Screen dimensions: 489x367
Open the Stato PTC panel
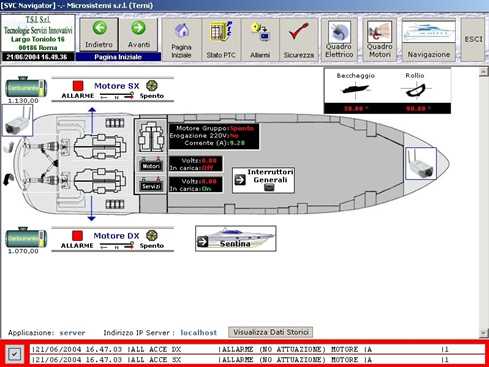pyautogui.click(x=221, y=40)
